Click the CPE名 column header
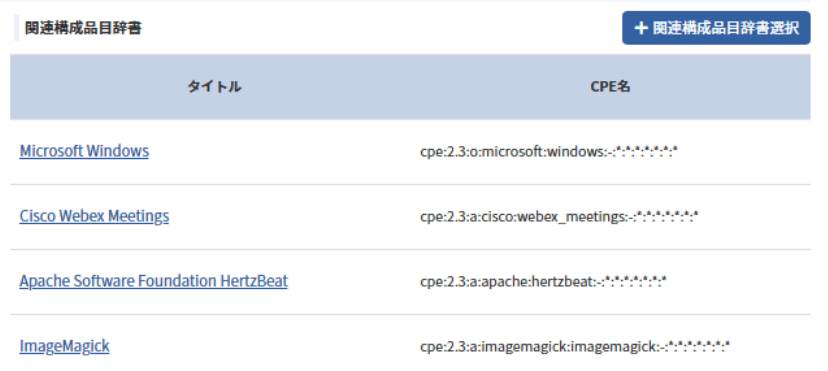 click(610, 87)
